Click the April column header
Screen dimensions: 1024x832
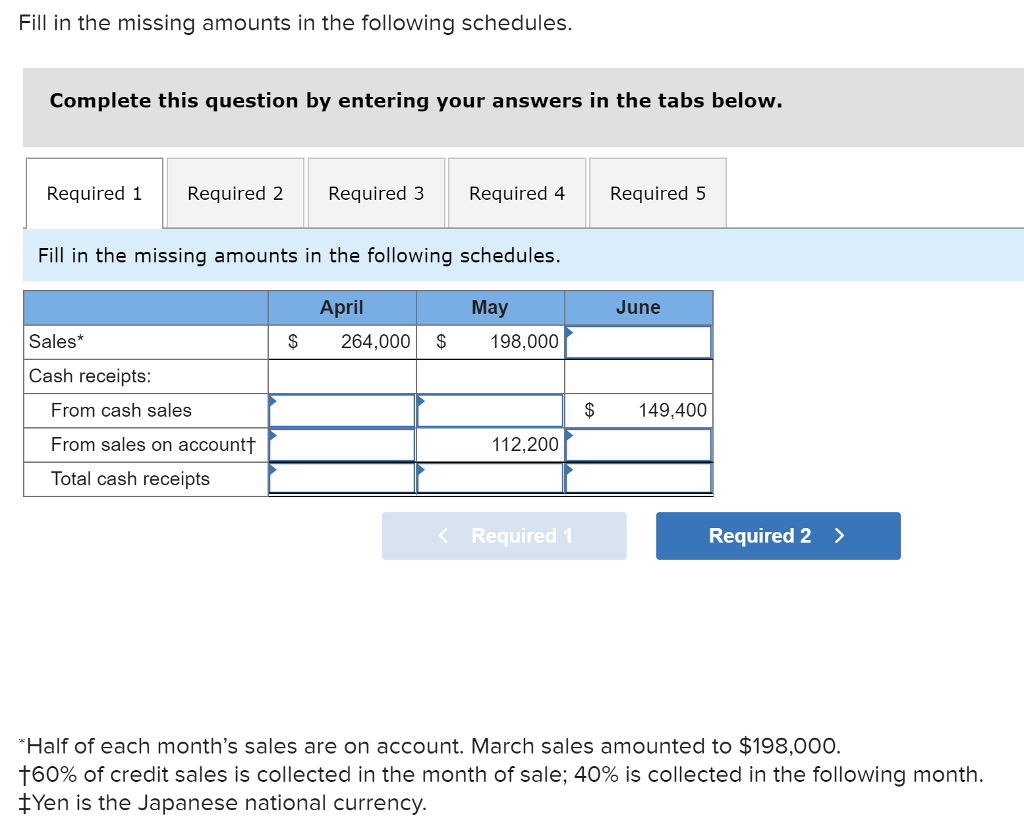(341, 307)
